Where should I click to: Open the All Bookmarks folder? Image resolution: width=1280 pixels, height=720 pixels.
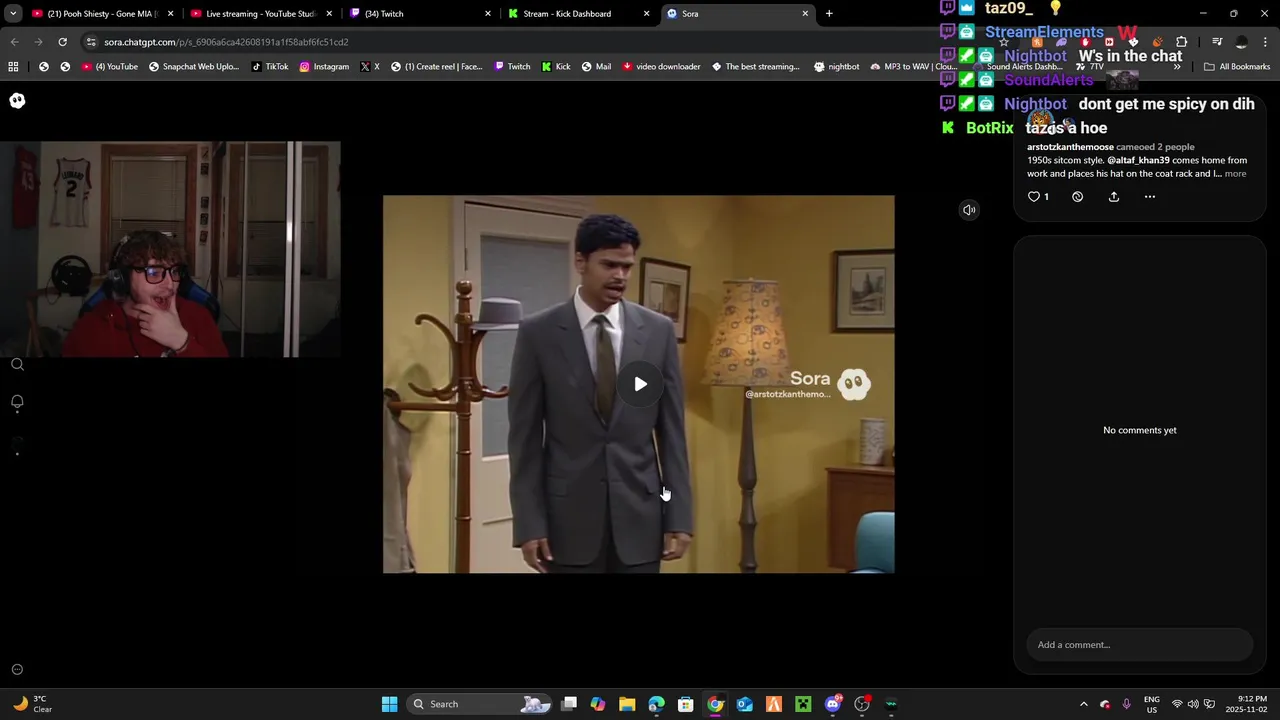(1237, 67)
